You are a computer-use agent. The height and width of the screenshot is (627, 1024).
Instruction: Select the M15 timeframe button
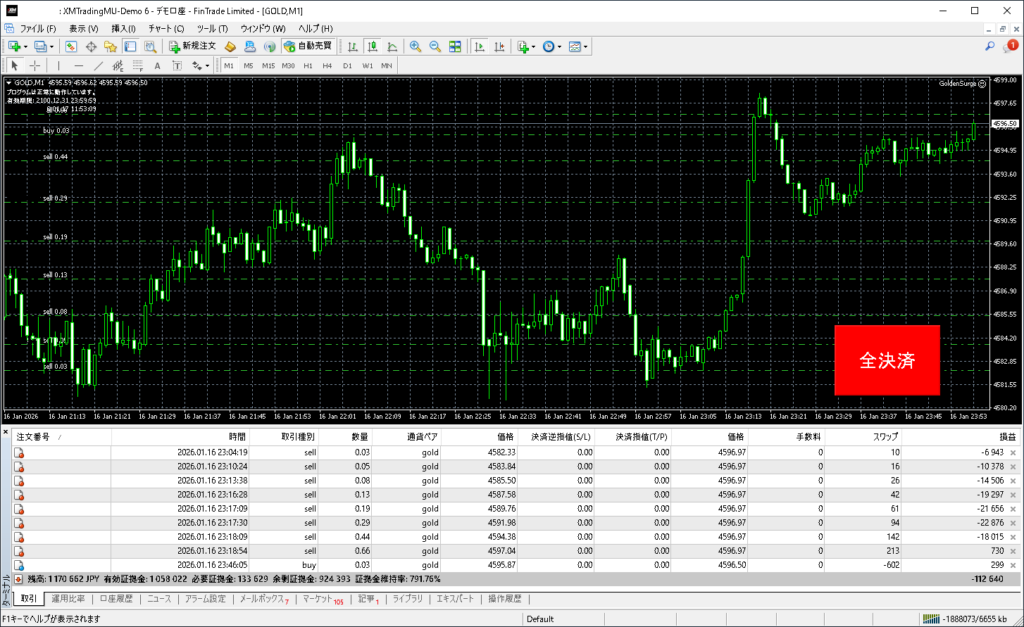[268, 65]
